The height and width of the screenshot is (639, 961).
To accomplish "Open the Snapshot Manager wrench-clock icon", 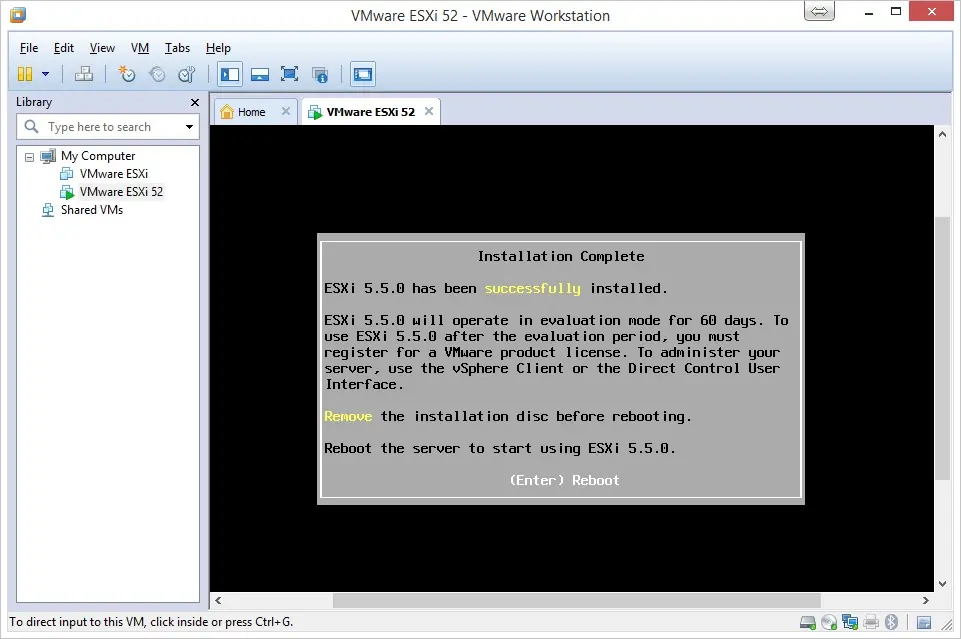I will point(186,74).
